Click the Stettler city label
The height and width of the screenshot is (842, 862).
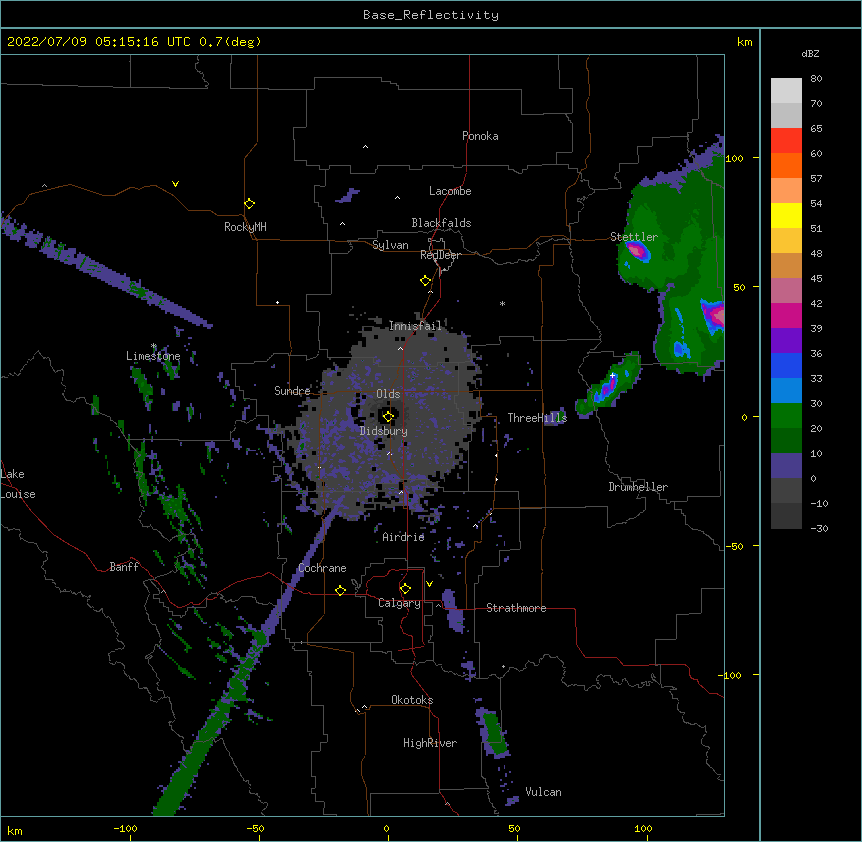click(x=634, y=237)
